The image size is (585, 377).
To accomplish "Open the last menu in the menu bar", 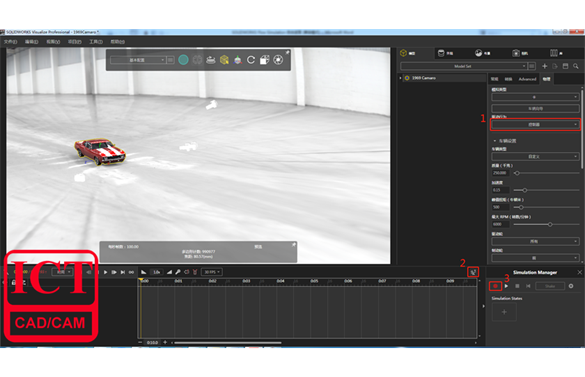I will (x=118, y=42).
